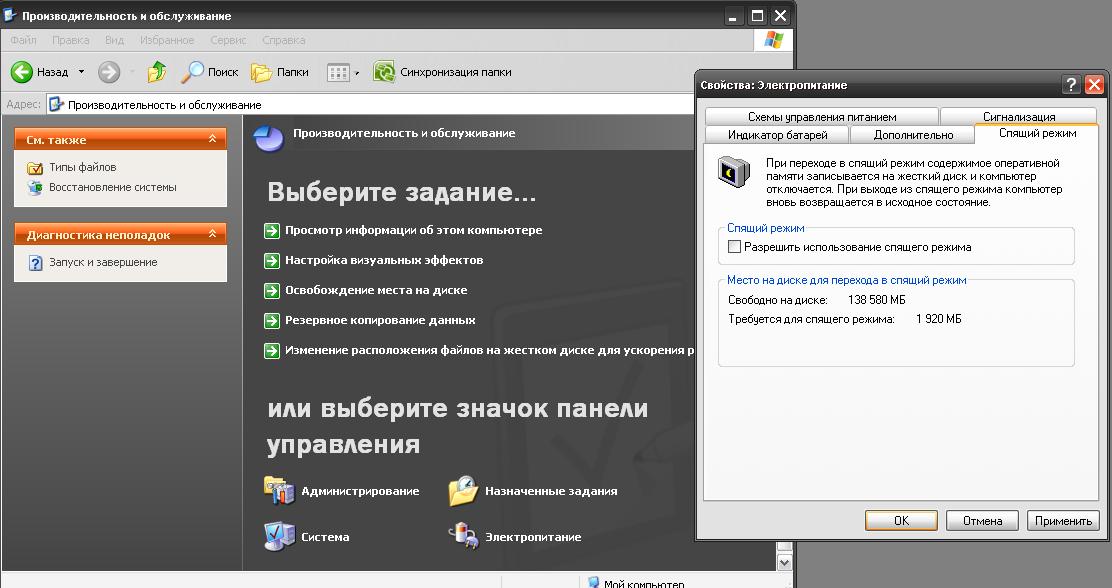
Task: Click the Up folder icon
Action: 157,72
